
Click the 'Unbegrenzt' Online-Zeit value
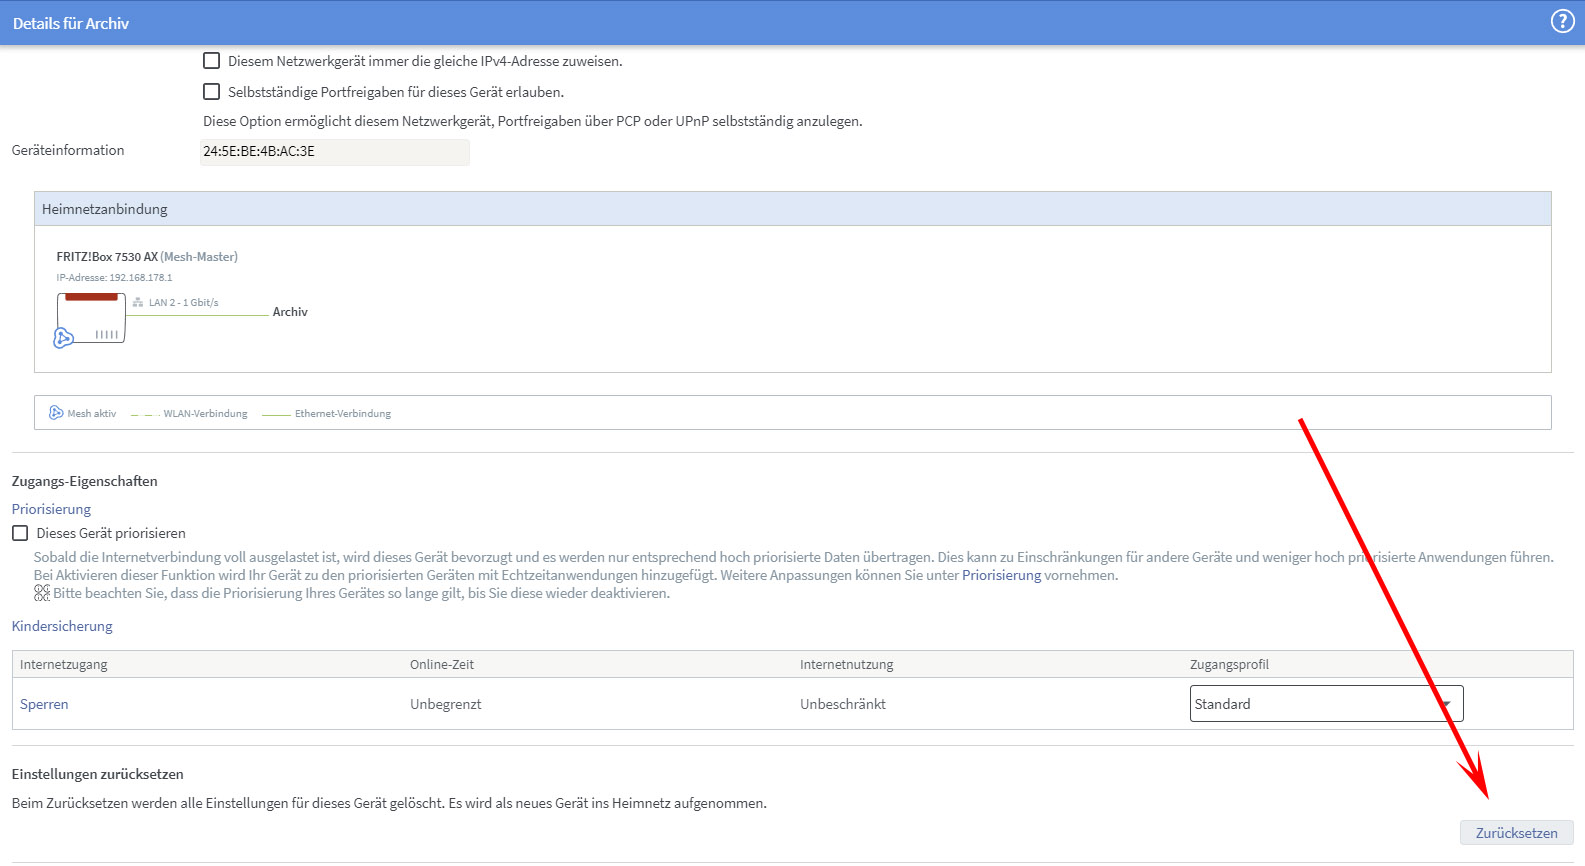445,704
